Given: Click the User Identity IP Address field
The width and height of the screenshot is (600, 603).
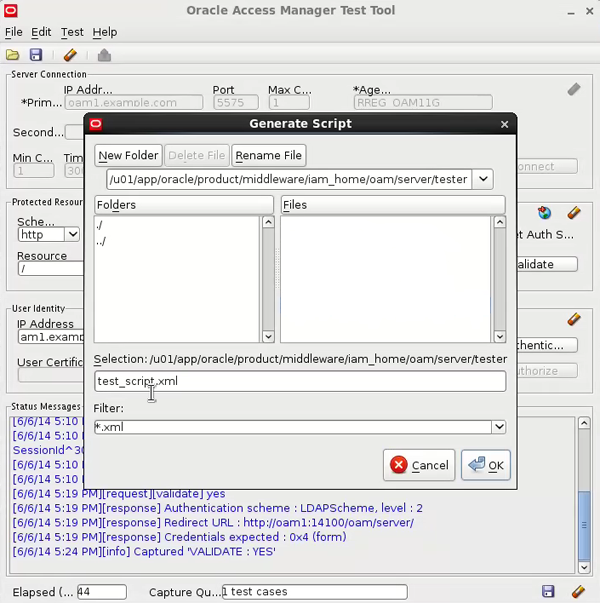Looking at the screenshot, I should click(51, 337).
